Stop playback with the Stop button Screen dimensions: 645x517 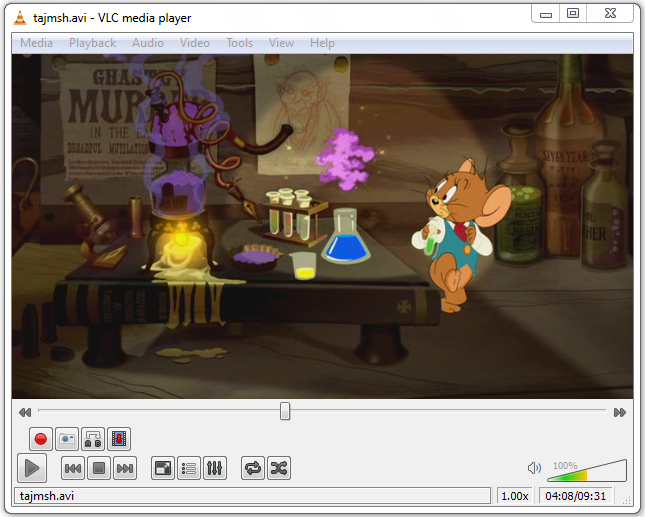point(99,468)
